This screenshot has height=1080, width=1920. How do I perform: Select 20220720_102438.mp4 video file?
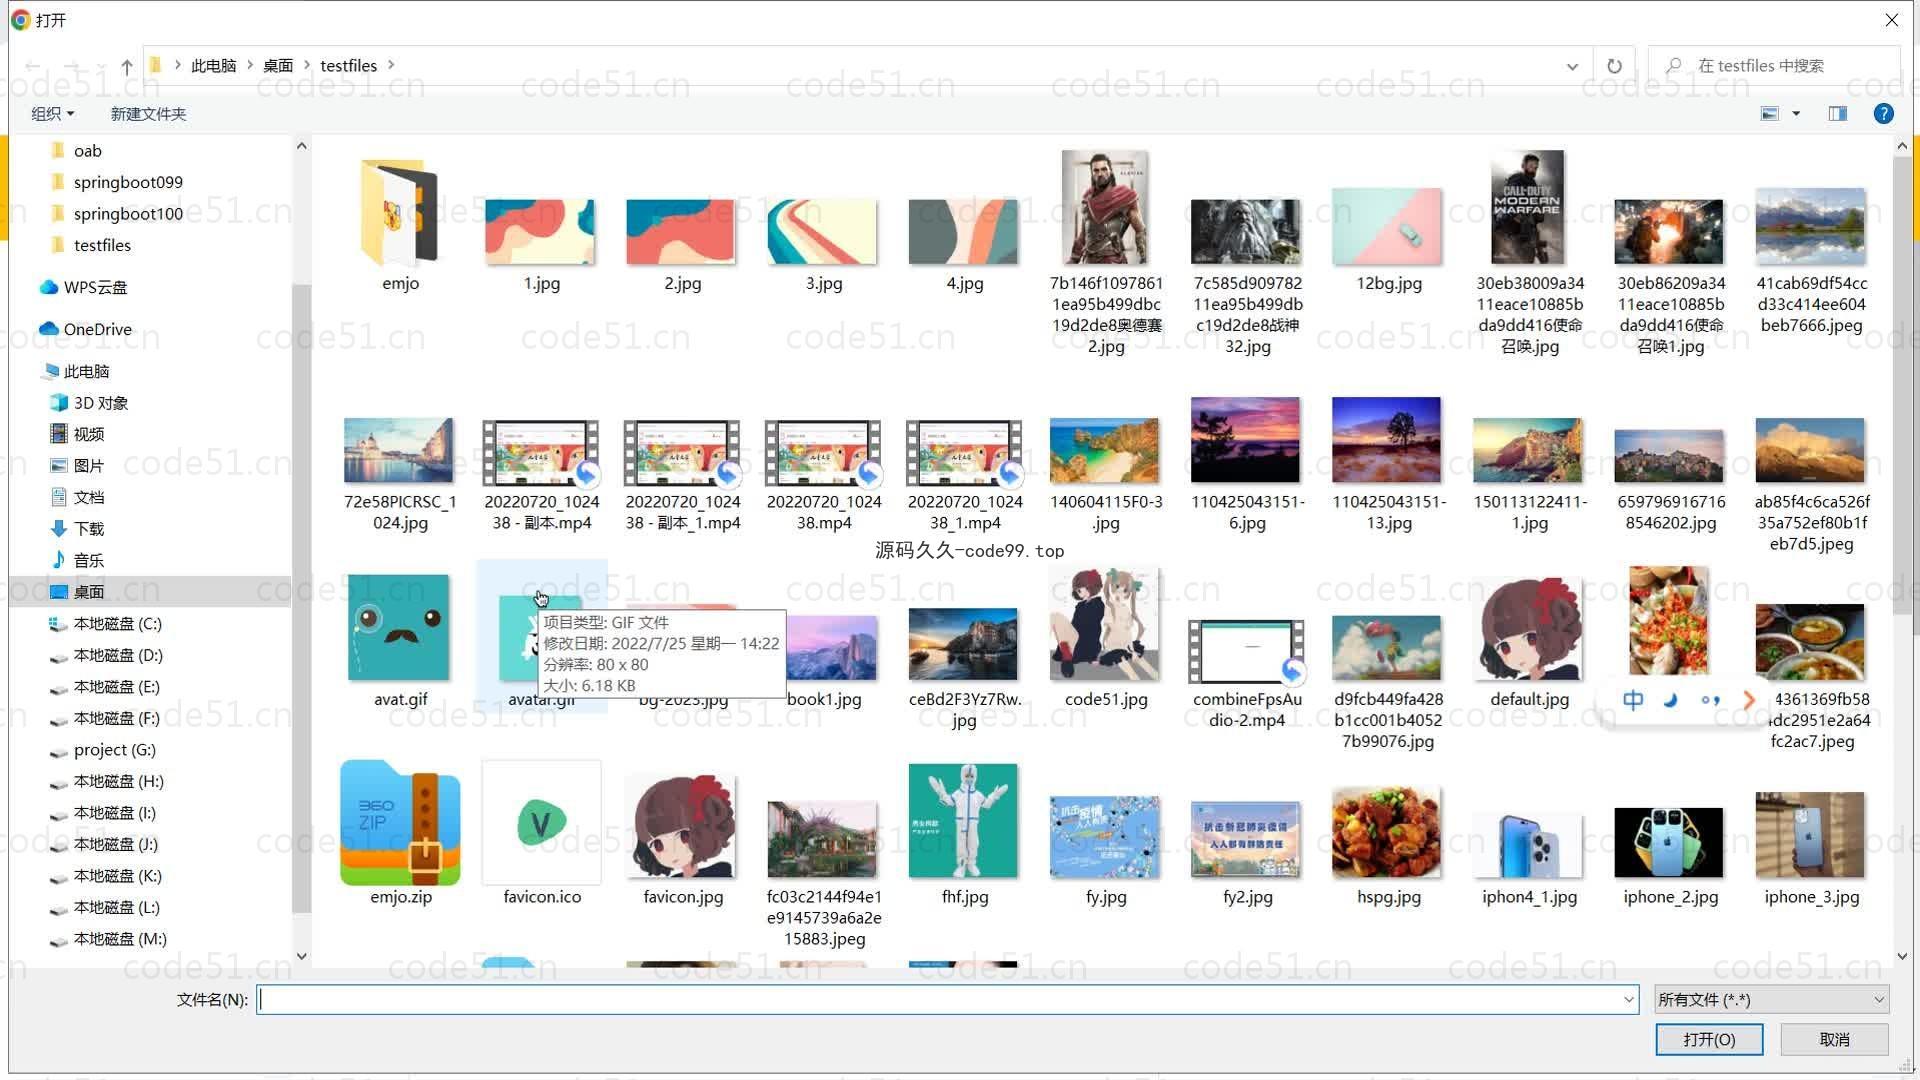[x=823, y=453]
